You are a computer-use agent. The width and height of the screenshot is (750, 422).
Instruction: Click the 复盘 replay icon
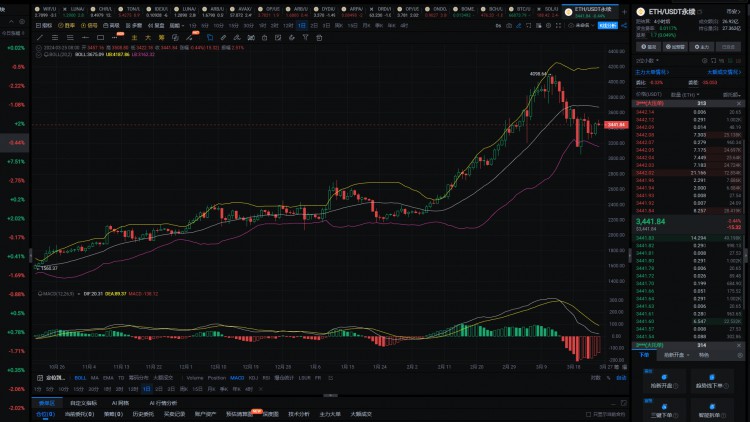156,25
